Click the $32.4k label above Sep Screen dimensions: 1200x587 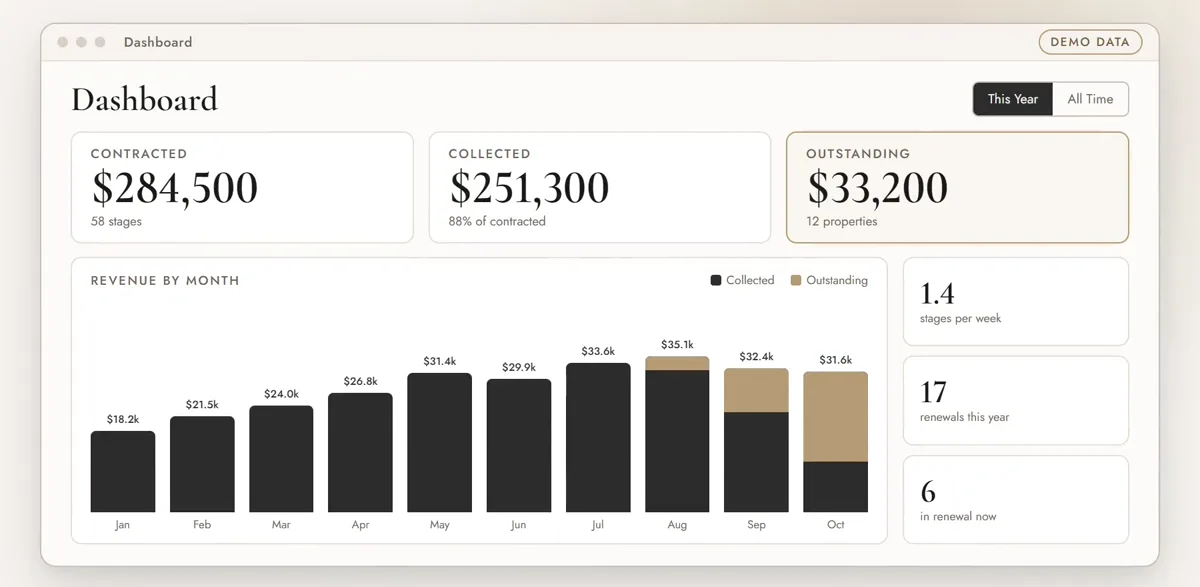click(x=756, y=357)
